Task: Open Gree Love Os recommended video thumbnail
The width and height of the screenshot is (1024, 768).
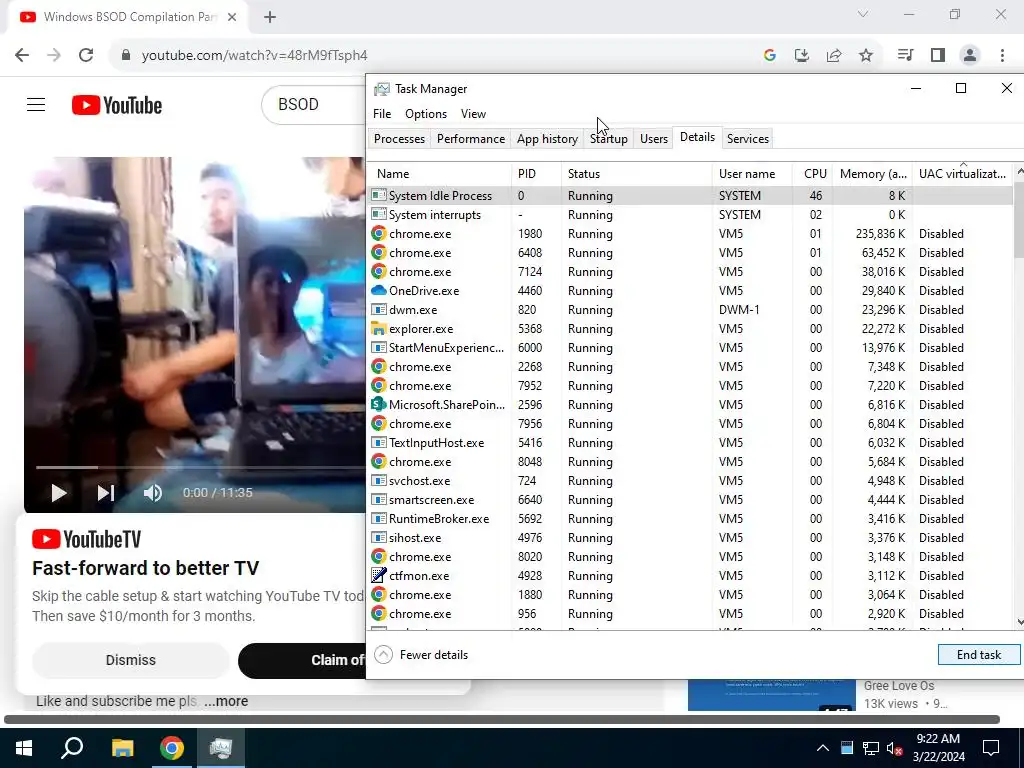Action: click(771, 695)
